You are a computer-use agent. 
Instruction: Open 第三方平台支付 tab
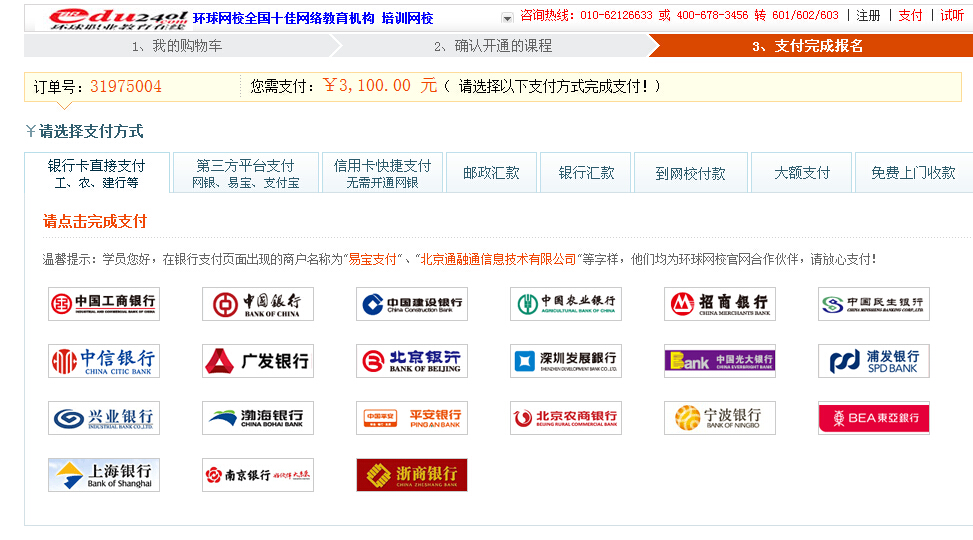click(246, 173)
